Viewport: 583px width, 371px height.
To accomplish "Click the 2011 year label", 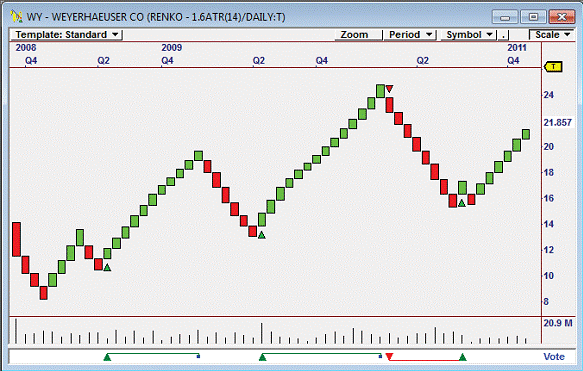I will tap(517, 48).
